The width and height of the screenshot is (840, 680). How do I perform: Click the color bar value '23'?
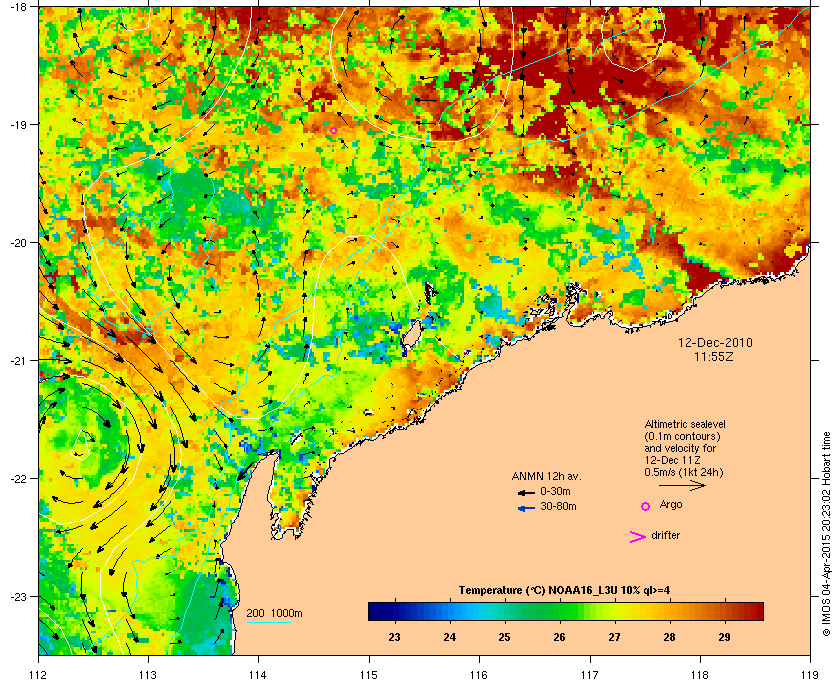tap(394, 637)
